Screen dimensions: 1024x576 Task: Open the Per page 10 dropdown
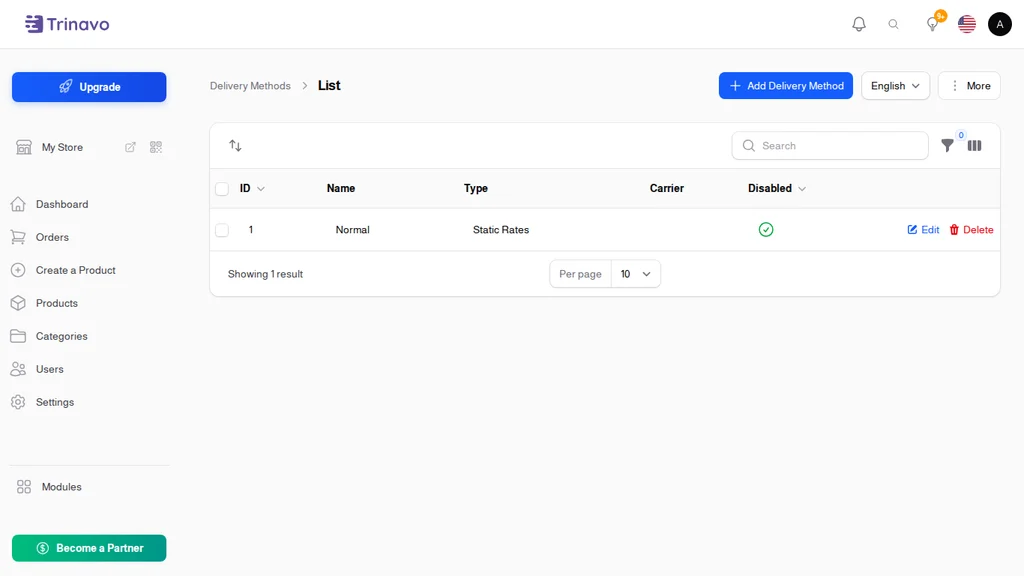pyautogui.click(x=635, y=274)
